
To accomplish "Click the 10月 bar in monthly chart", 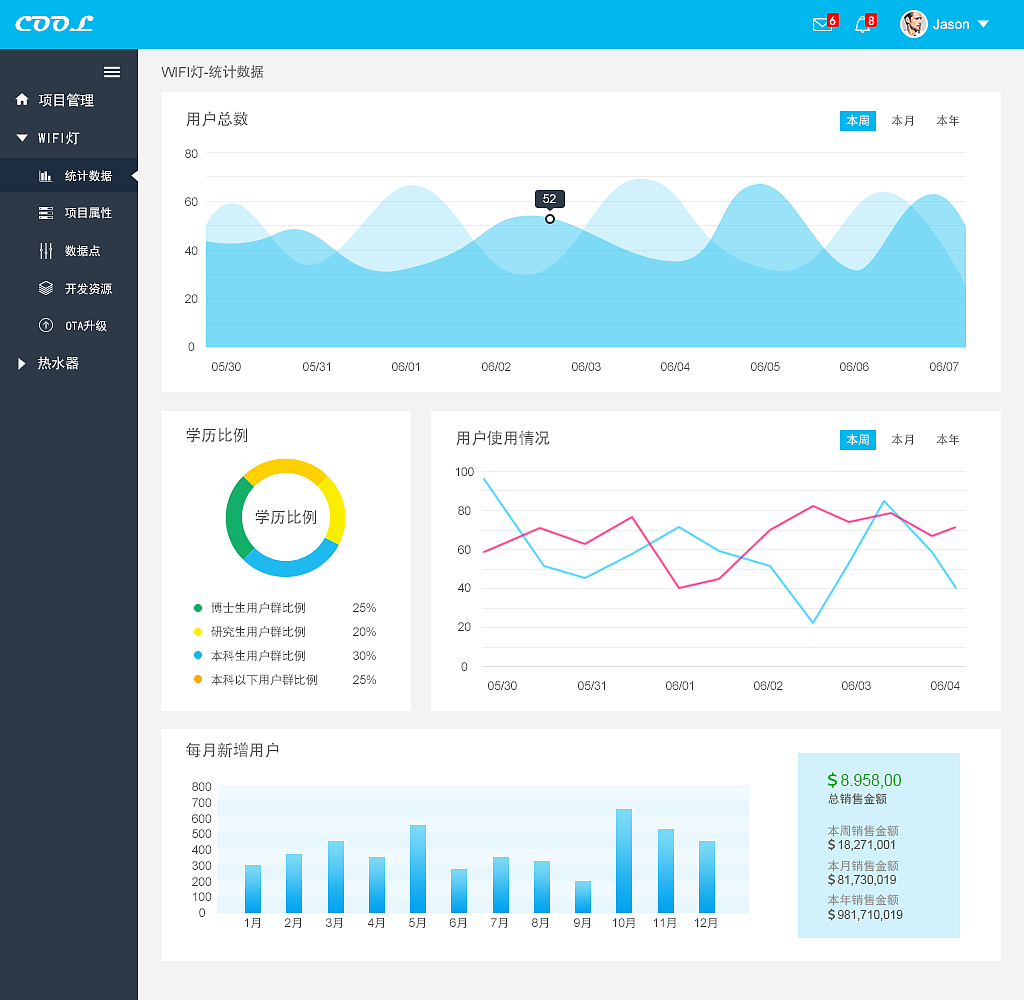I will [x=624, y=861].
